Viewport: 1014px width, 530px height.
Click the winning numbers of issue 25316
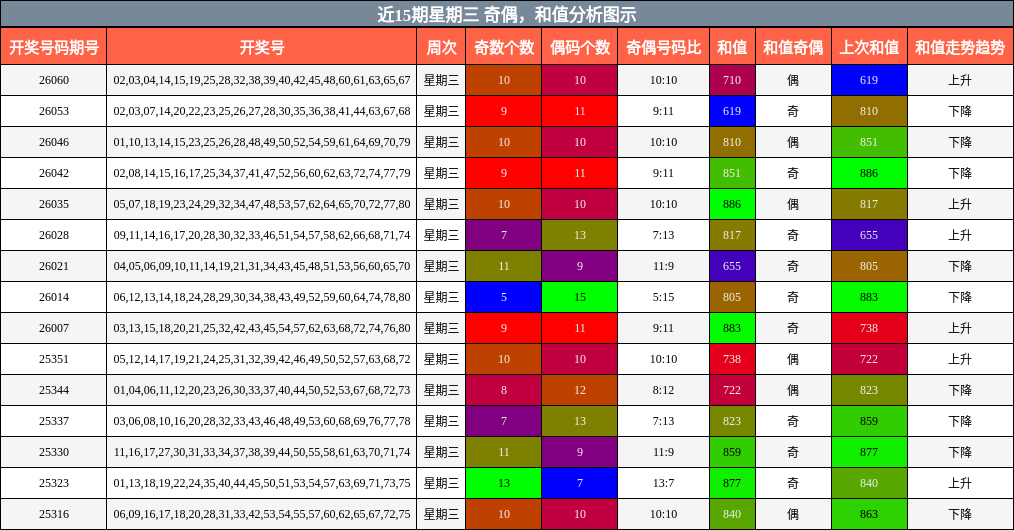pos(262,514)
